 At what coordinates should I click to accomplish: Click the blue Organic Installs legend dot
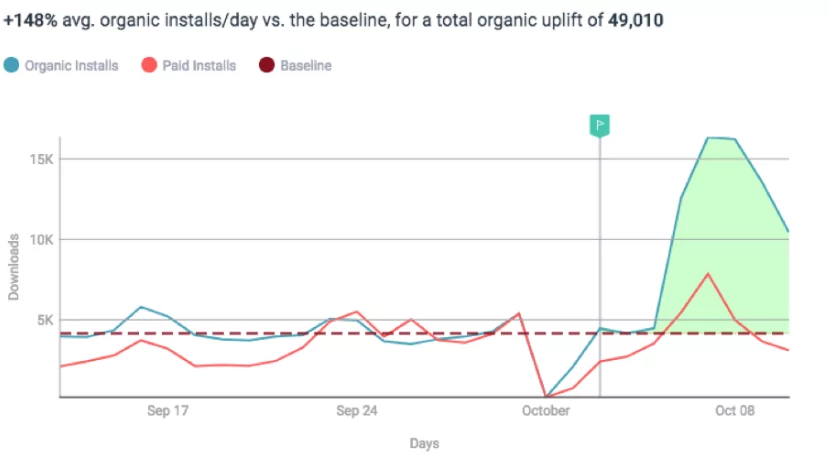coord(12,66)
